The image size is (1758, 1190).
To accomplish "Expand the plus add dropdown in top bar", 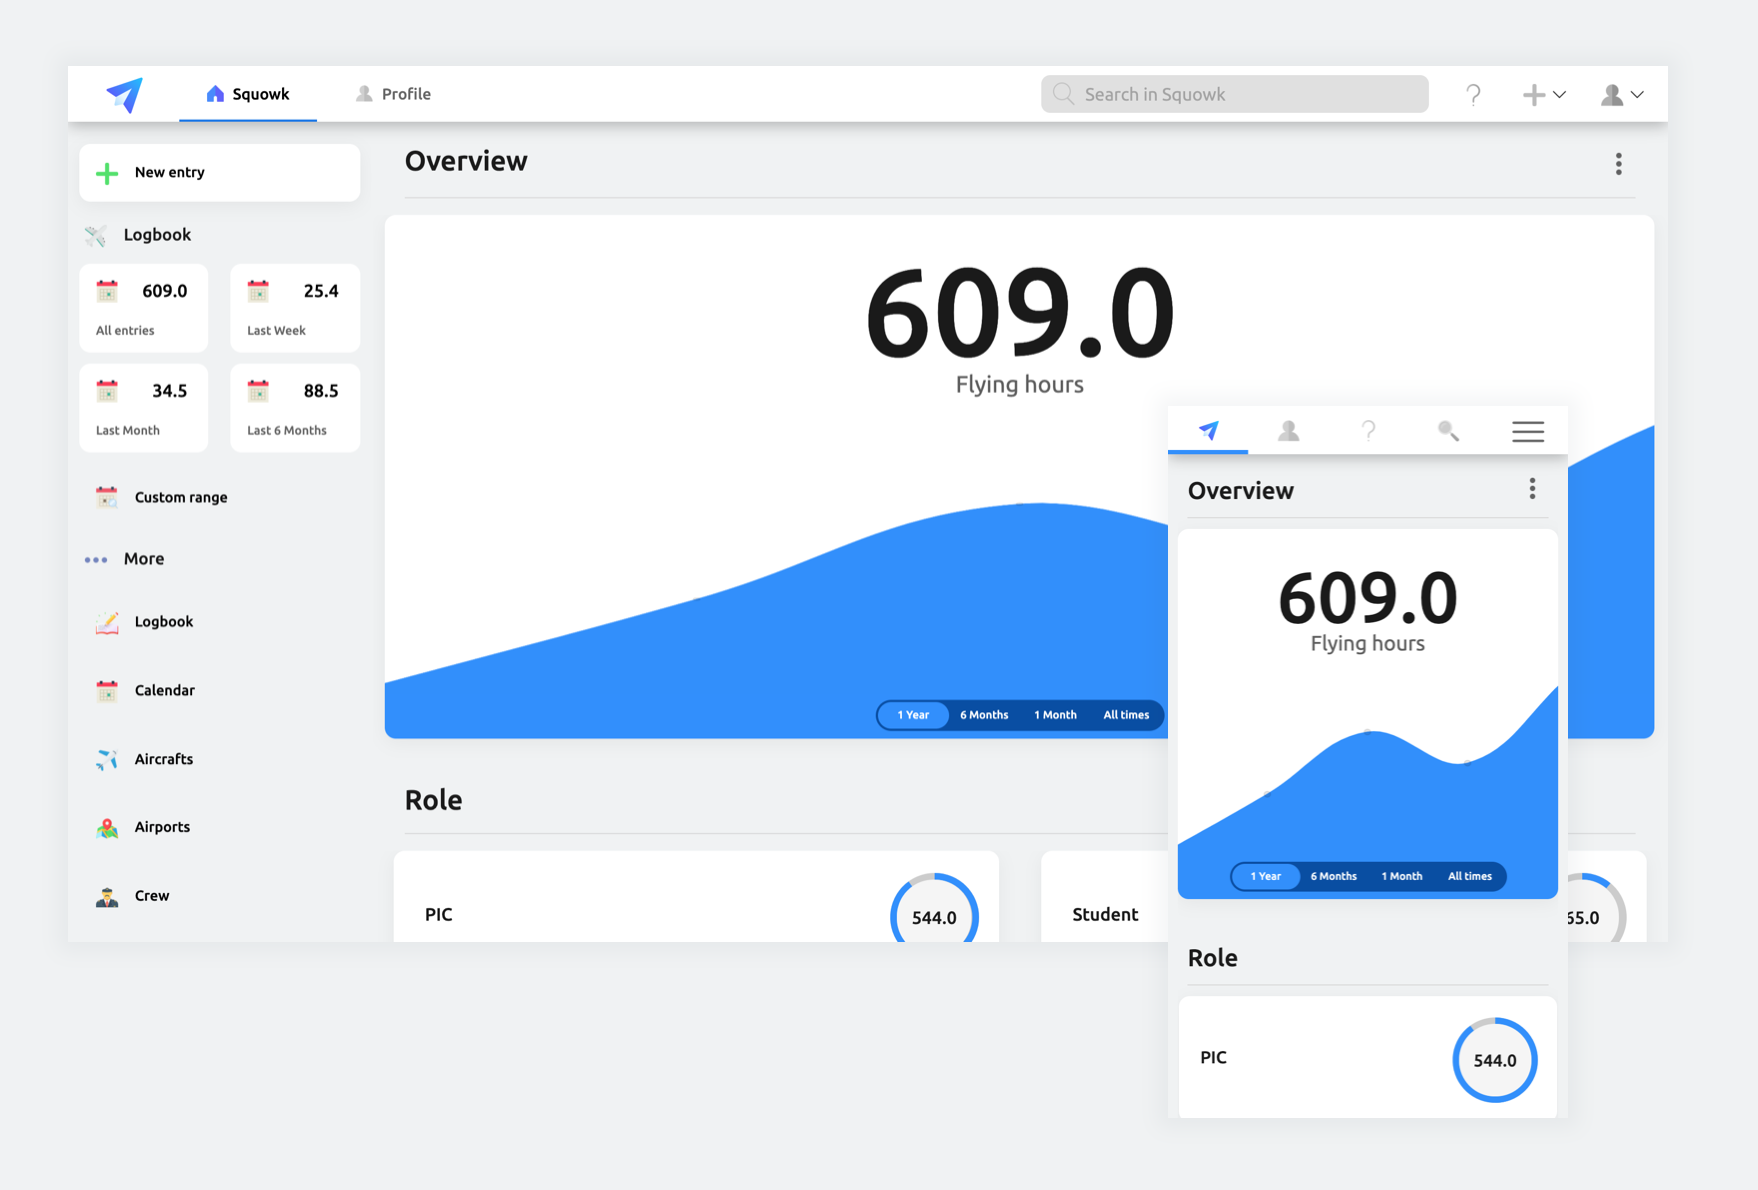I will pyautogui.click(x=1543, y=95).
